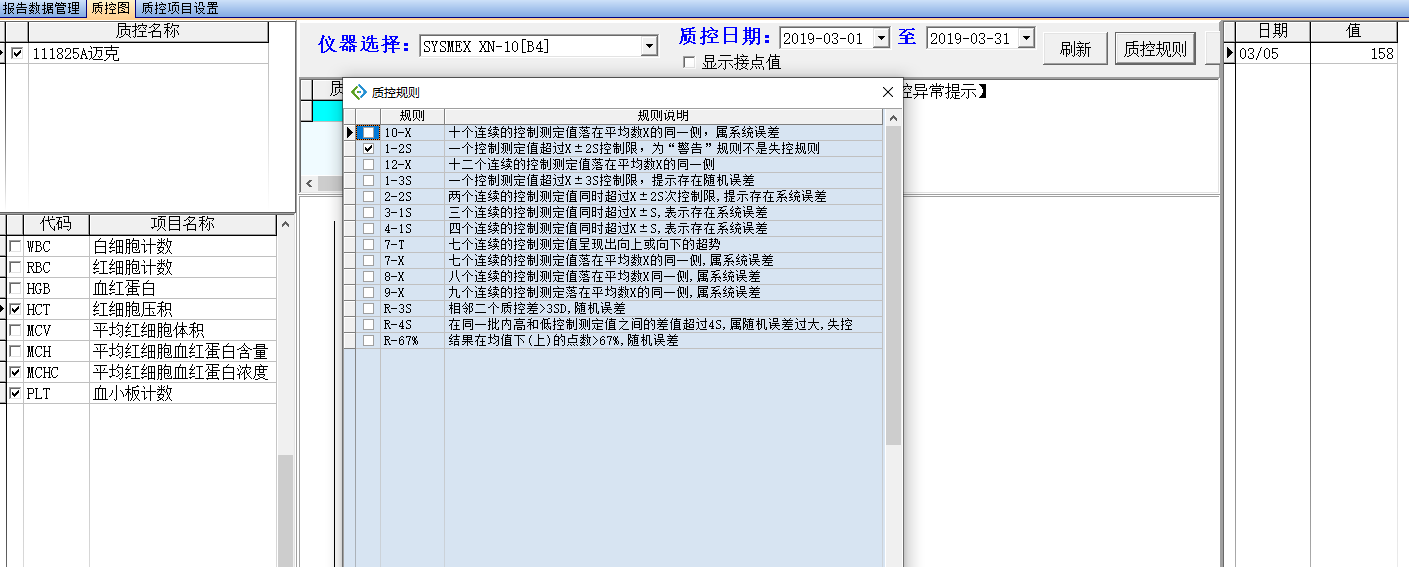Click the 质控规则 dialog title icon
The height and width of the screenshot is (567, 1409).
(x=359, y=92)
